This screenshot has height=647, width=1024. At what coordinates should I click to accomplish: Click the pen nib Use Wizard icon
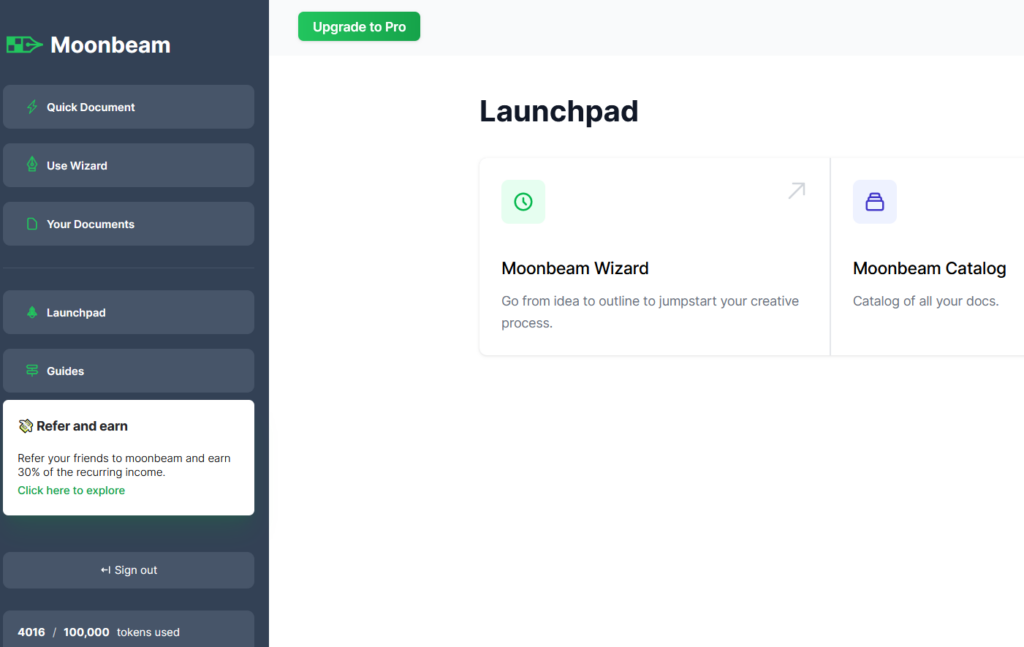(x=32, y=165)
